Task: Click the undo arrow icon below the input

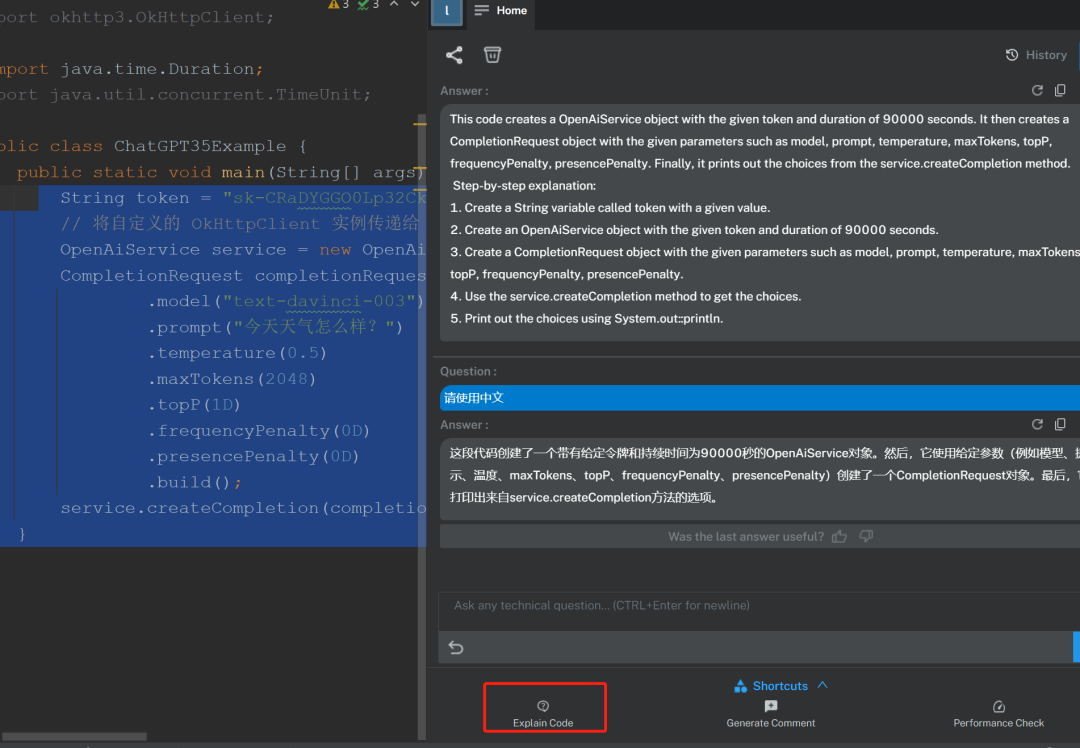Action: click(456, 647)
